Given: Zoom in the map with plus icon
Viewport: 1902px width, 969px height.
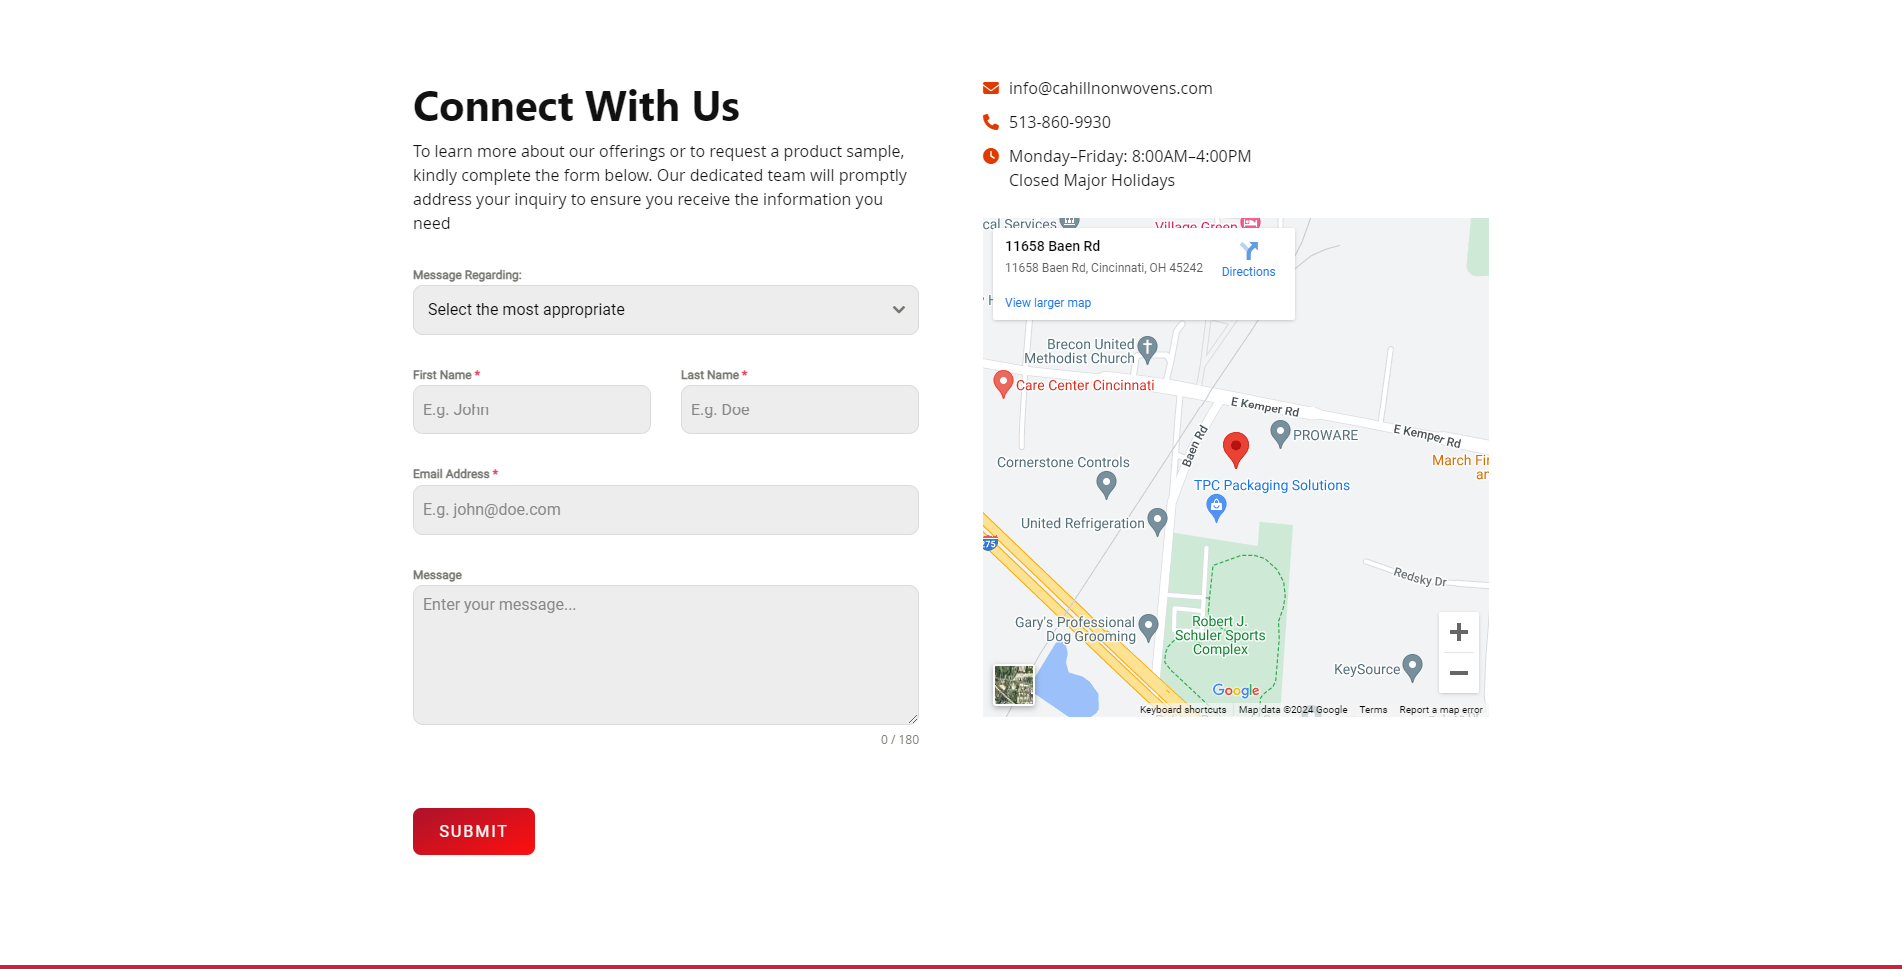Looking at the screenshot, I should 1459,632.
